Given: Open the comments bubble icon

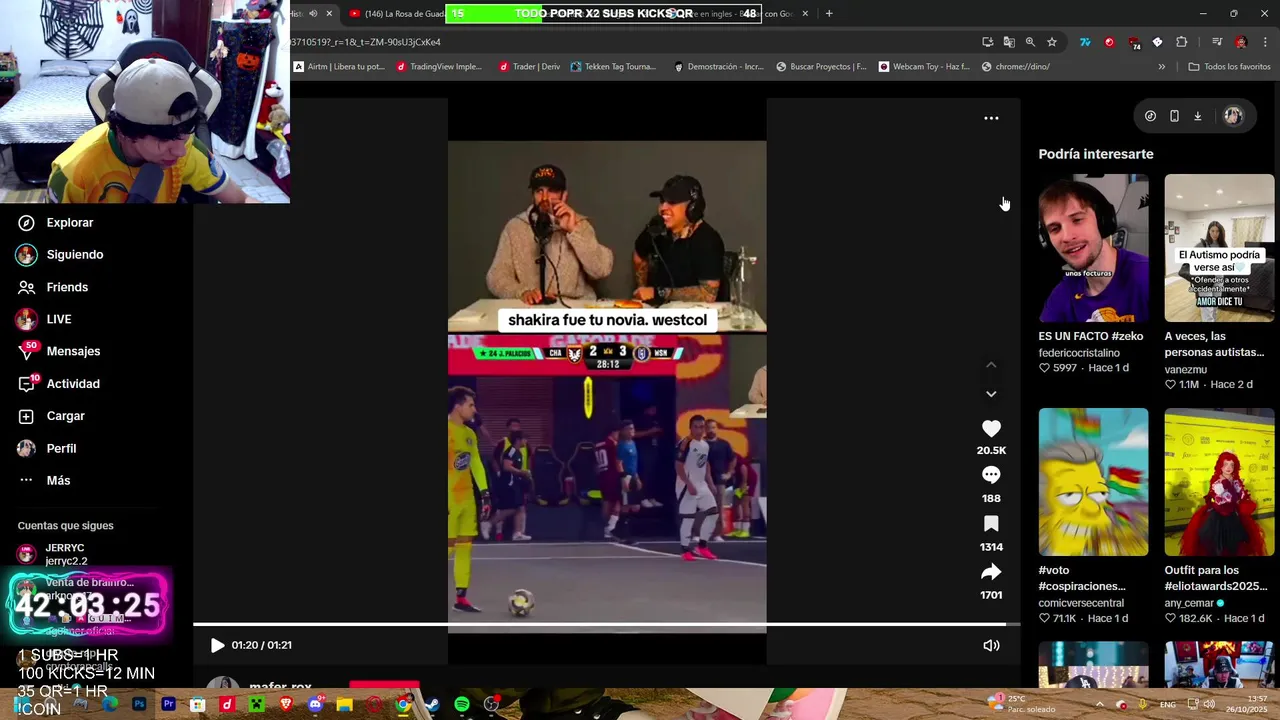Looking at the screenshot, I should click(x=991, y=475).
